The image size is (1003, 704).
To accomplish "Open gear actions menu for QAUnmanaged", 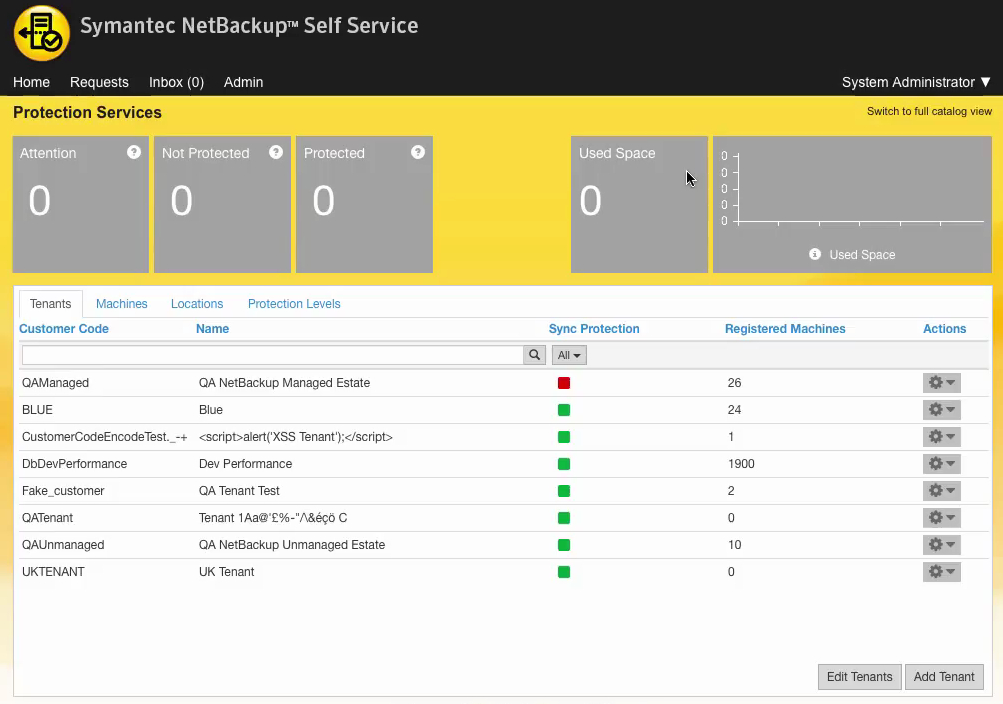I will pos(942,545).
